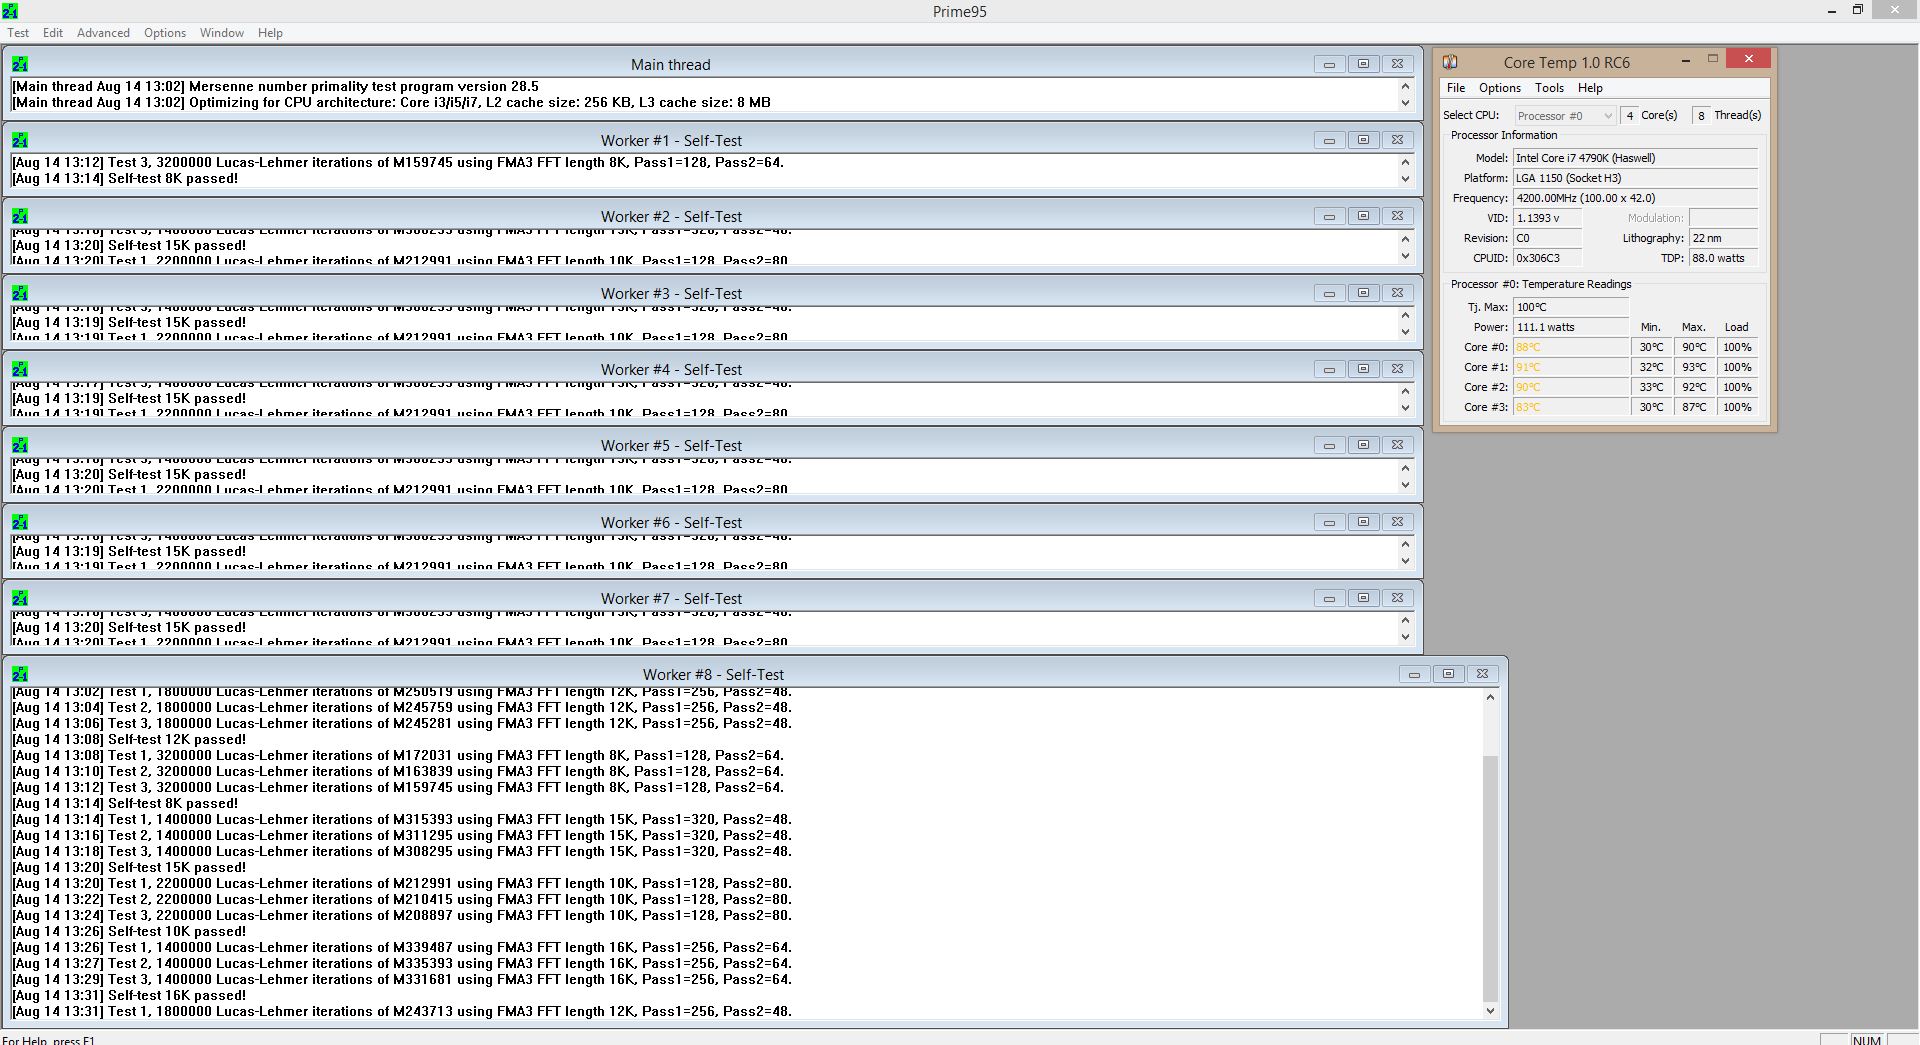Click 'Self-test 16K passed!' line in Worker #8
This screenshot has width=1920, height=1045.
click(129, 995)
